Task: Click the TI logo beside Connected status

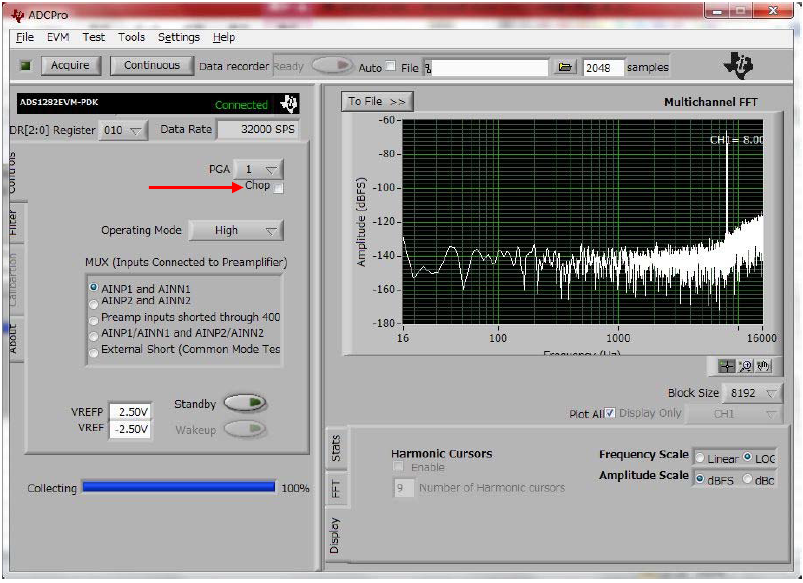Action: pos(289,104)
